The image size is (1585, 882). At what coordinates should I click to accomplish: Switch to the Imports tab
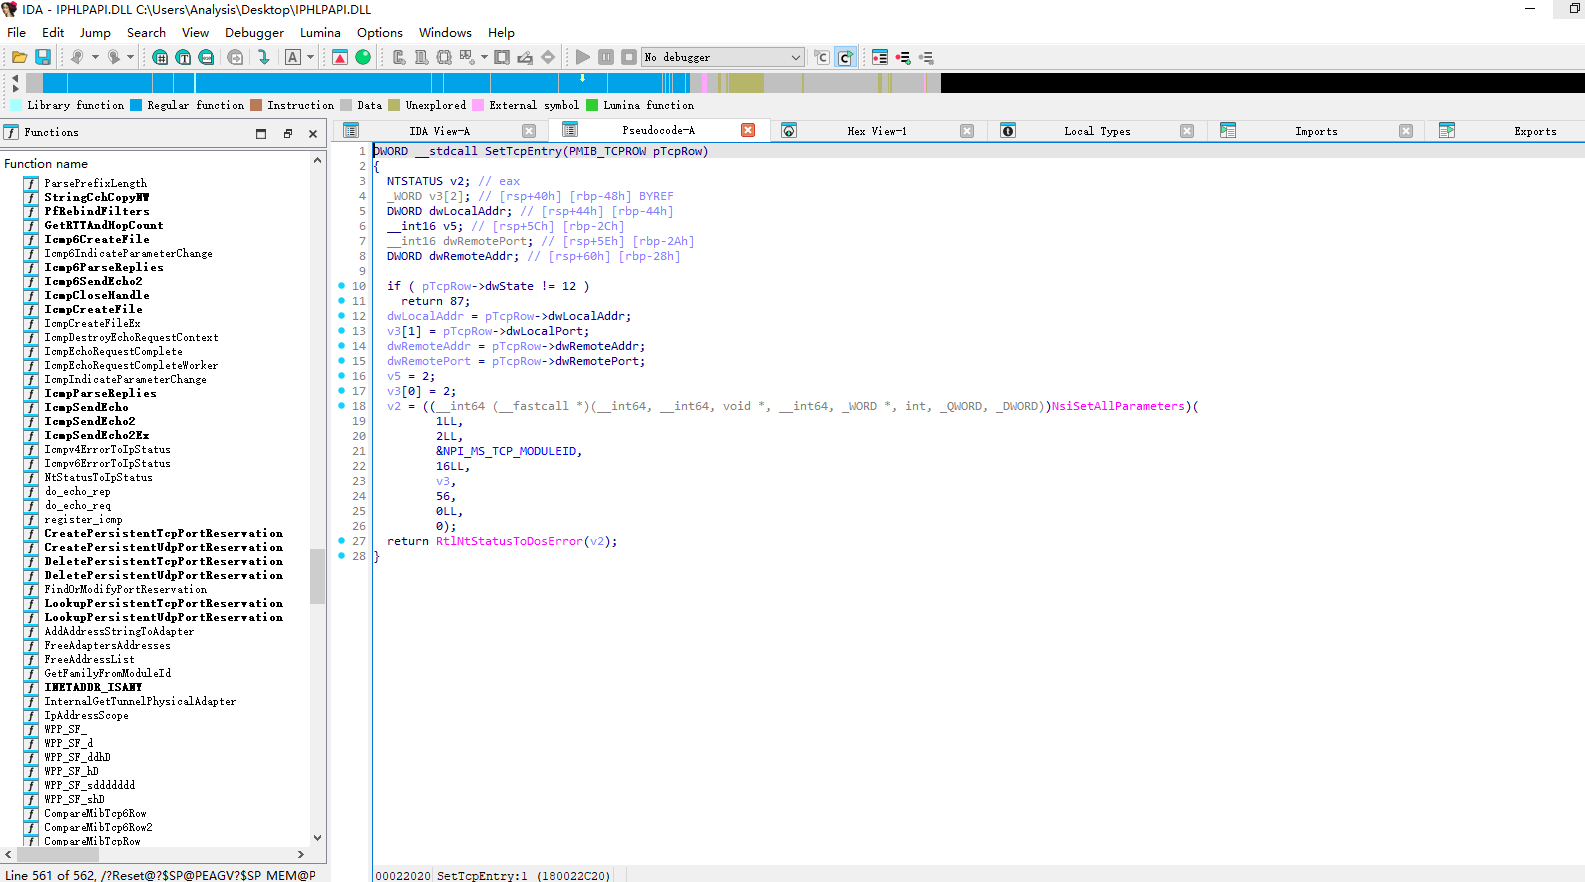click(1316, 131)
